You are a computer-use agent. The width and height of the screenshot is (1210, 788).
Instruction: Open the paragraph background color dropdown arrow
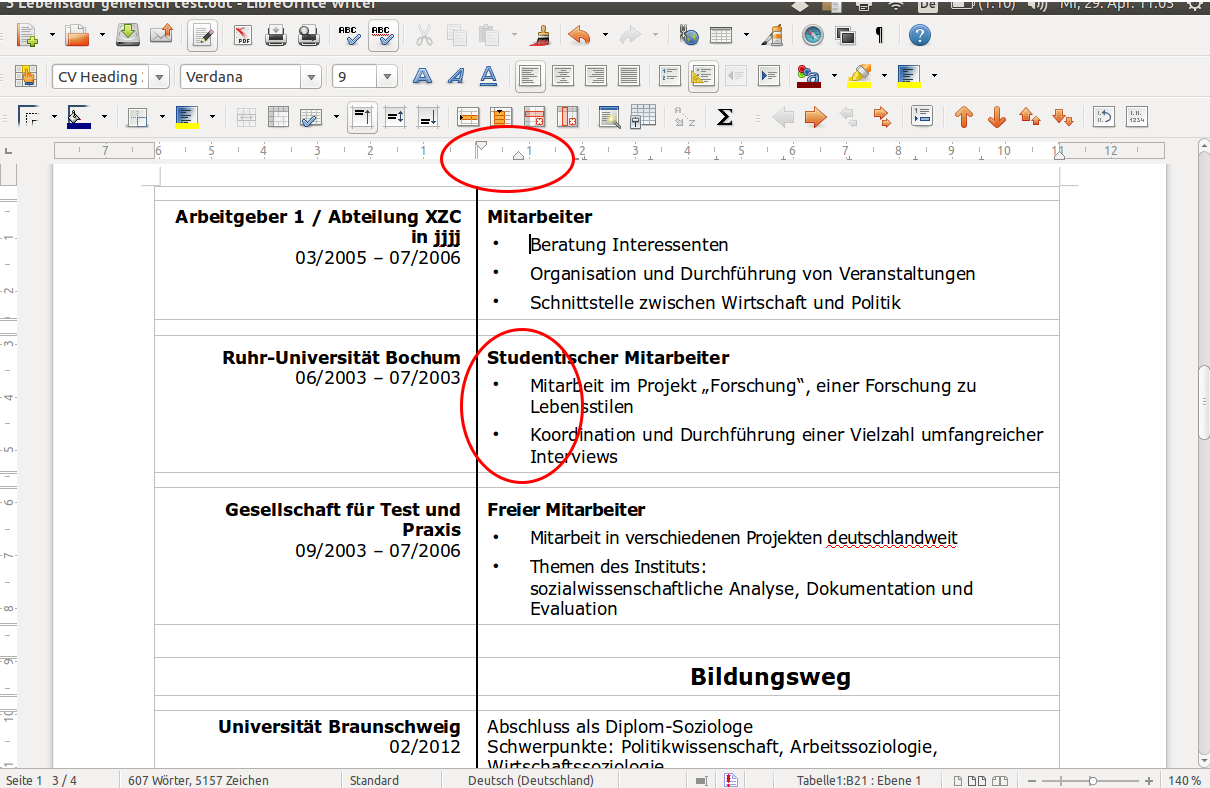click(934, 76)
